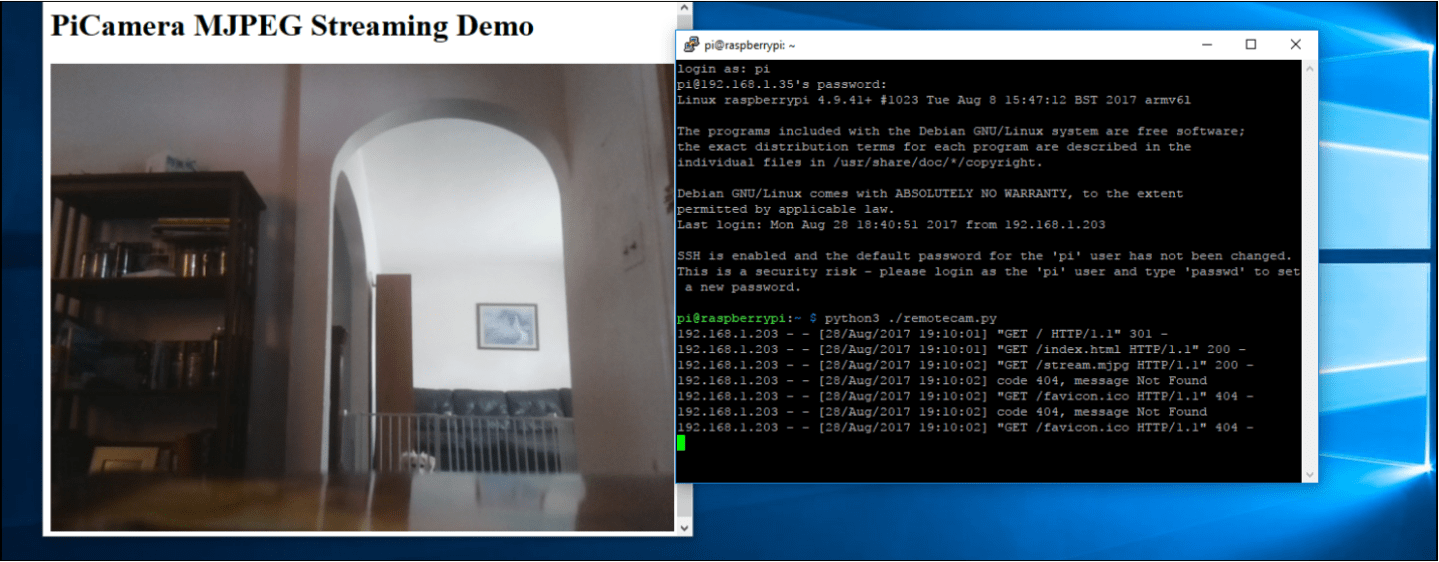Close the pi@raspberrypi terminal window
The image size is (1439, 562).
click(1295, 45)
